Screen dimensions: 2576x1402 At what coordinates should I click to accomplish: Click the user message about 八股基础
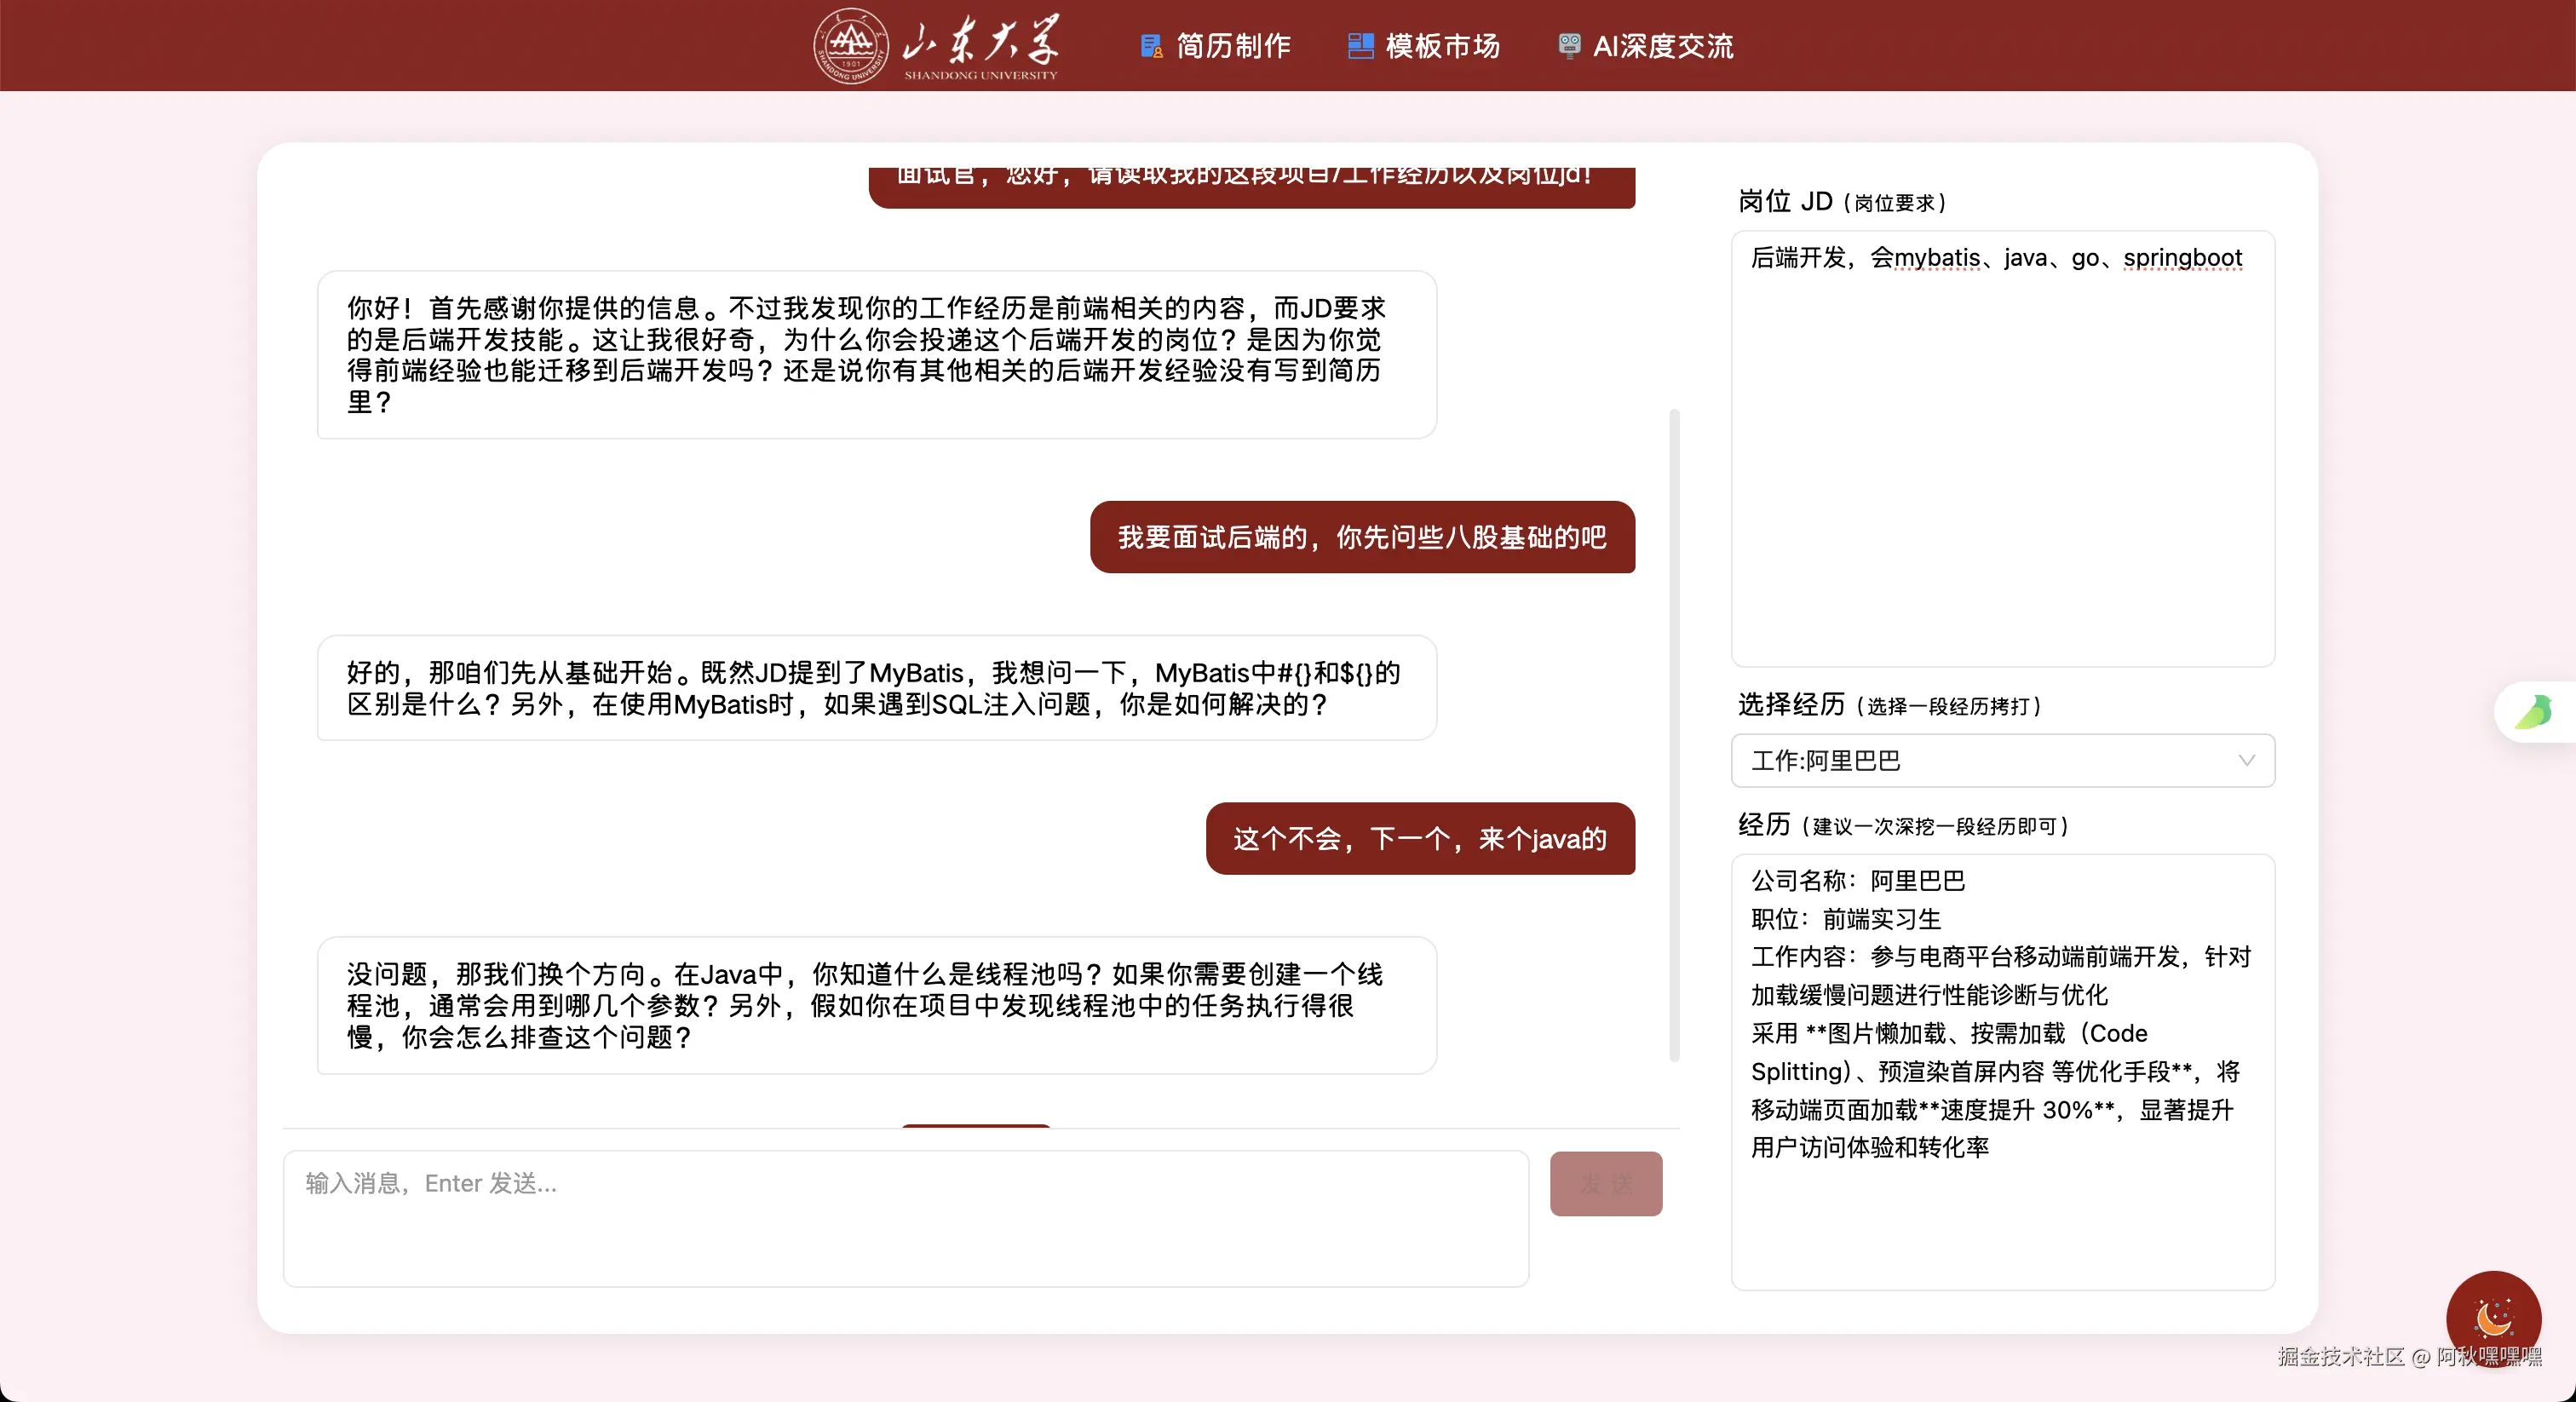point(1362,537)
